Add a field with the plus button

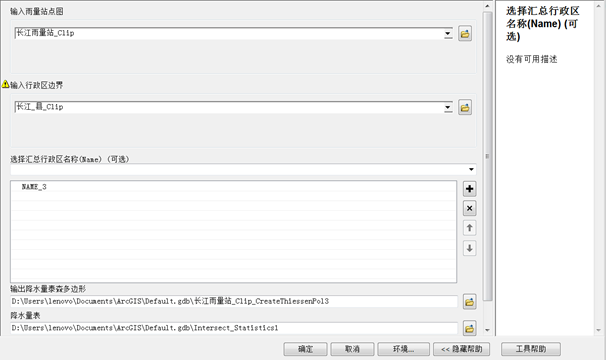pyautogui.click(x=470, y=189)
